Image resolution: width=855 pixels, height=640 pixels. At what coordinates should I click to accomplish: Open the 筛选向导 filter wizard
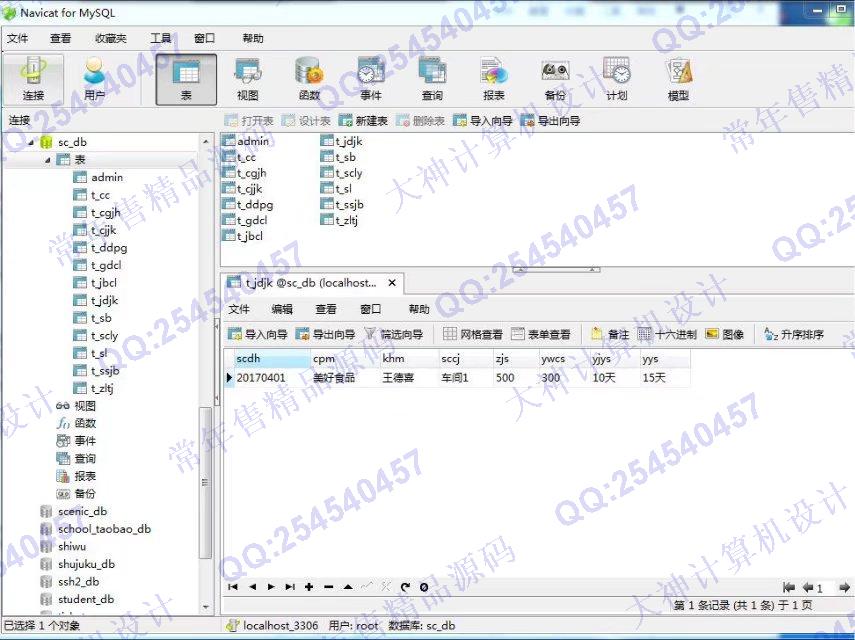pyautogui.click(x=393, y=334)
